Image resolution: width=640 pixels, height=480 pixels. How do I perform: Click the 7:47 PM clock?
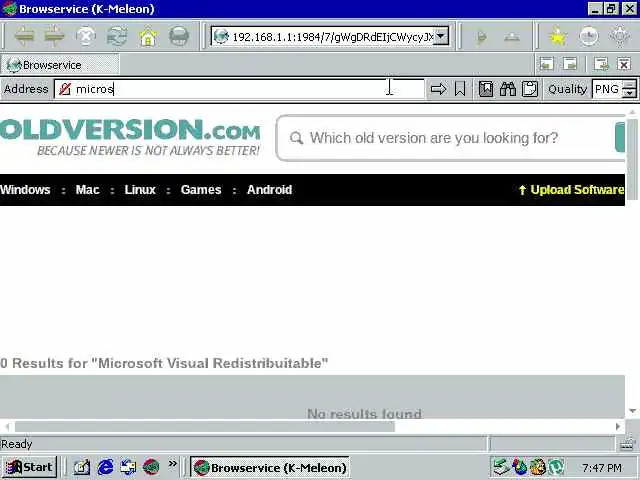point(602,467)
